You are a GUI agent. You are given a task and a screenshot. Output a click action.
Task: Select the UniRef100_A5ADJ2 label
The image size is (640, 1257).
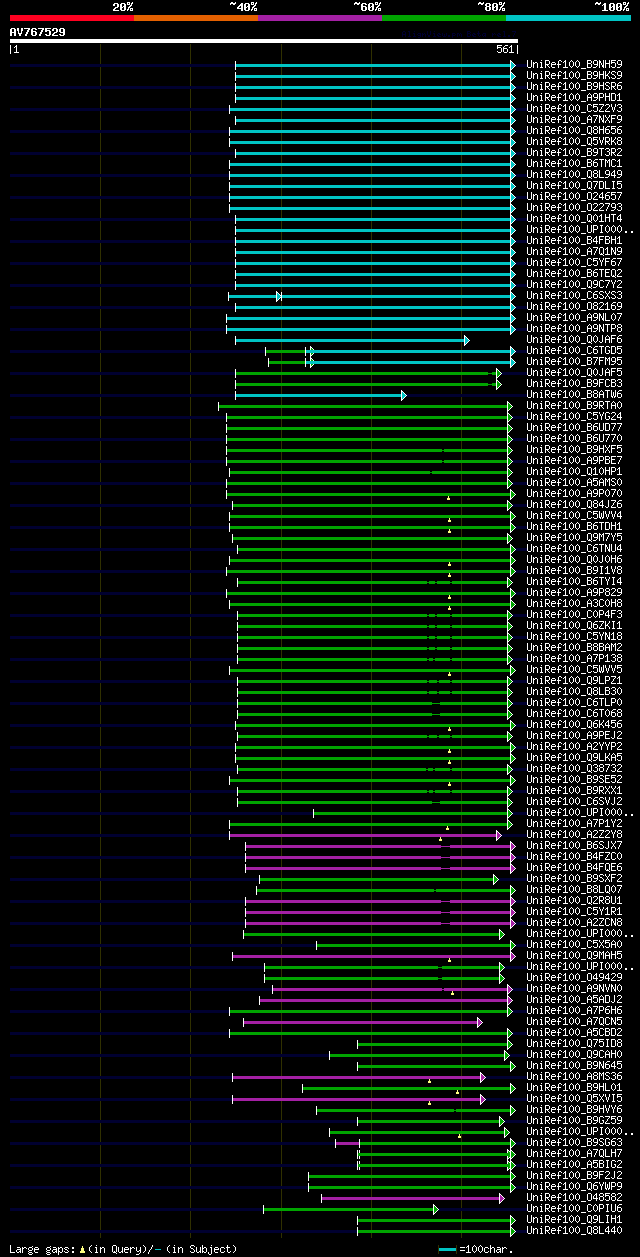coord(574,999)
